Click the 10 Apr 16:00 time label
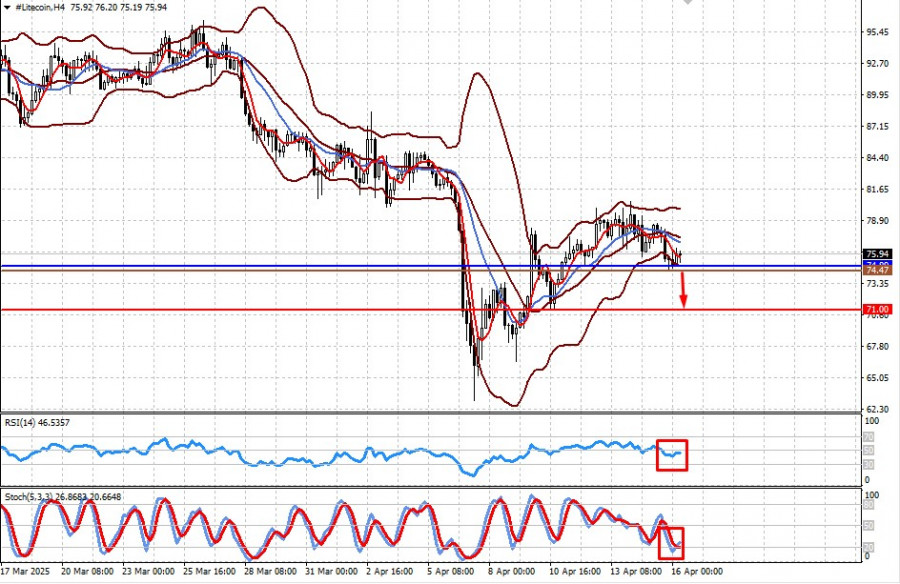The width and height of the screenshot is (900, 584). 575,572
